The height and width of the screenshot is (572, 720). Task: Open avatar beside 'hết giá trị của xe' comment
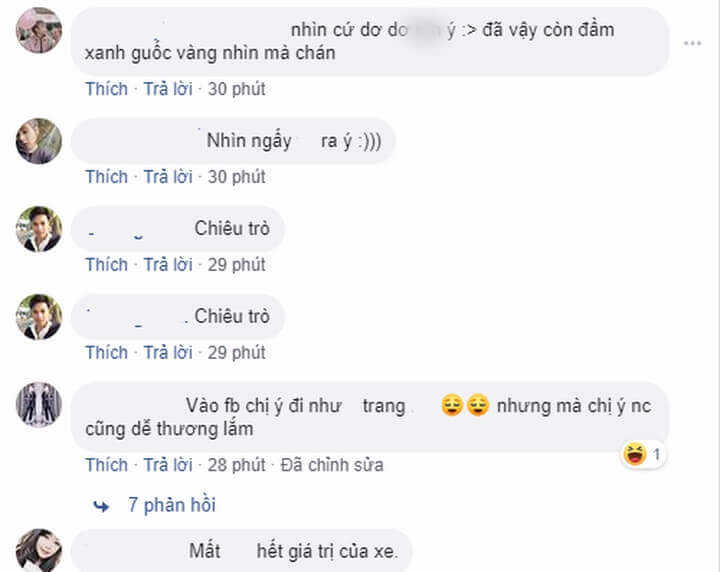(x=39, y=550)
